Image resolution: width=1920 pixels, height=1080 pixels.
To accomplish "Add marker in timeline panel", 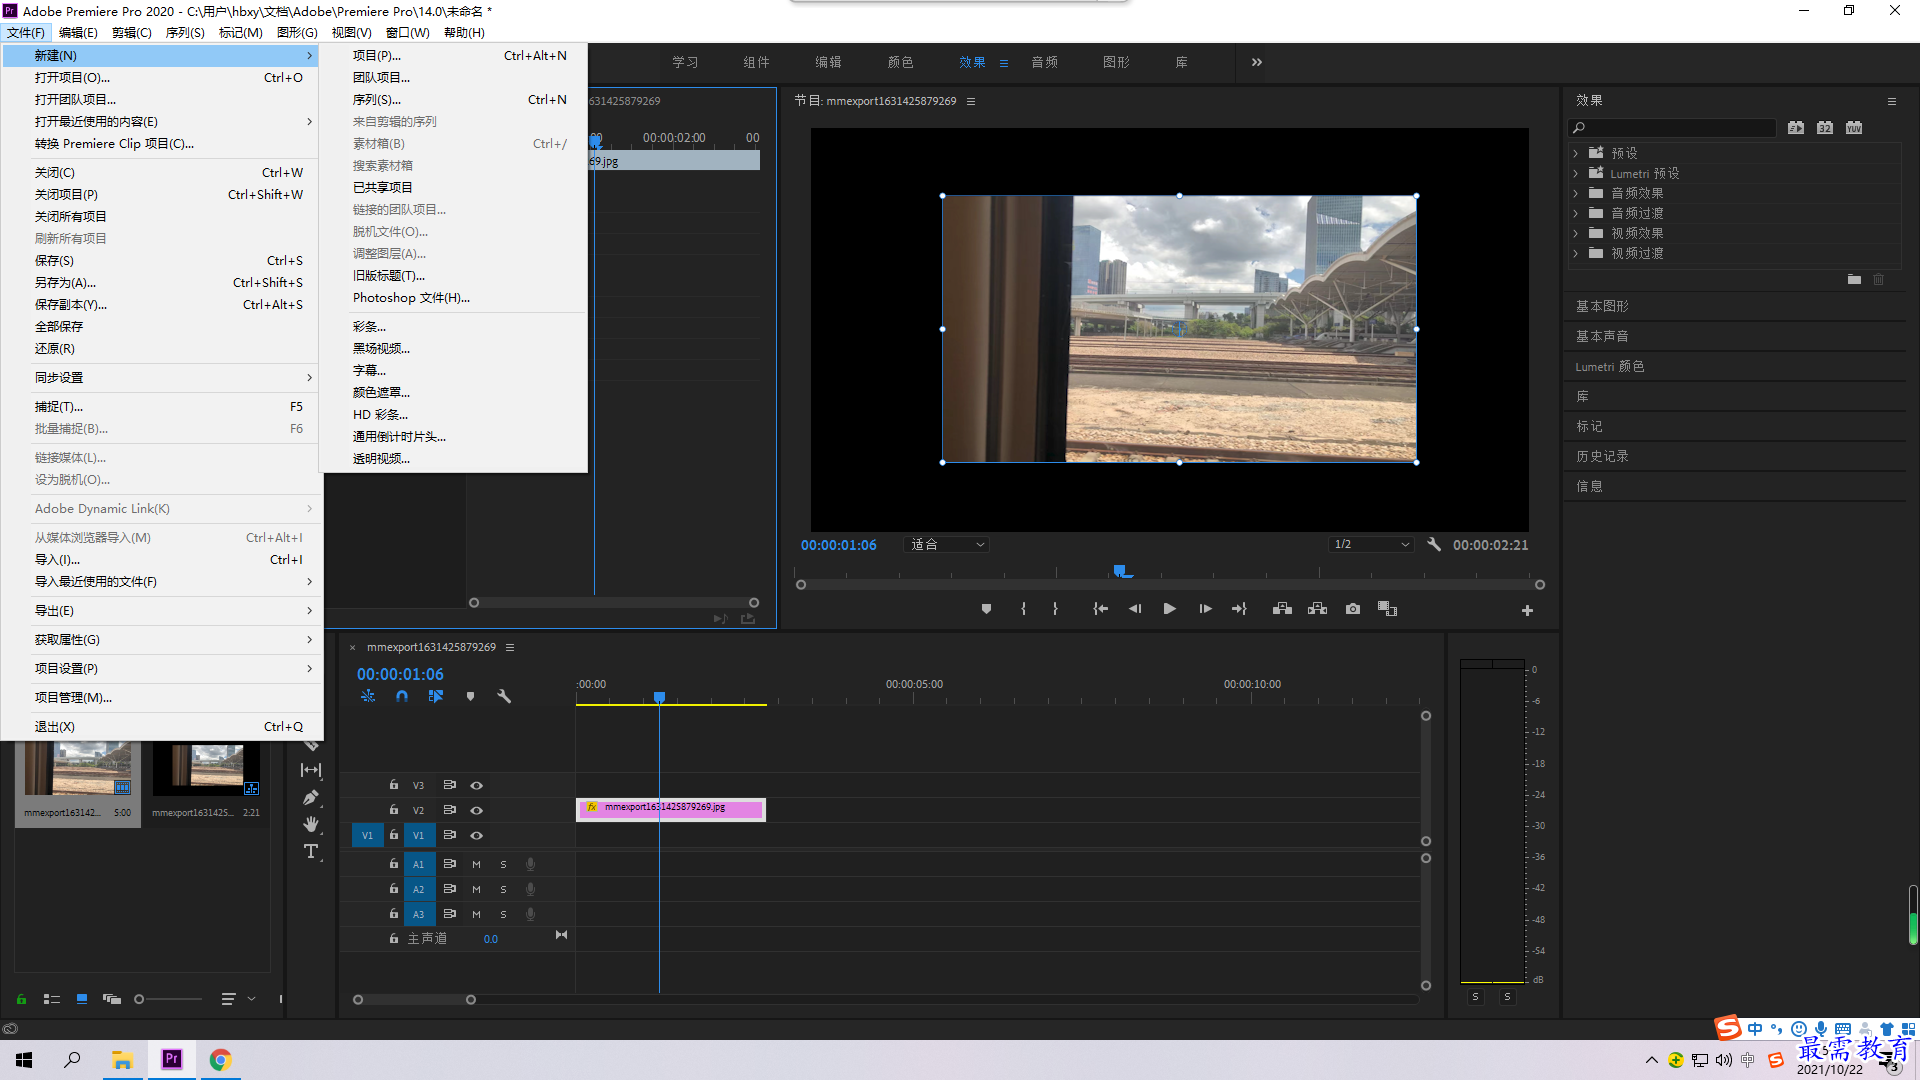I will tap(470, 696).
